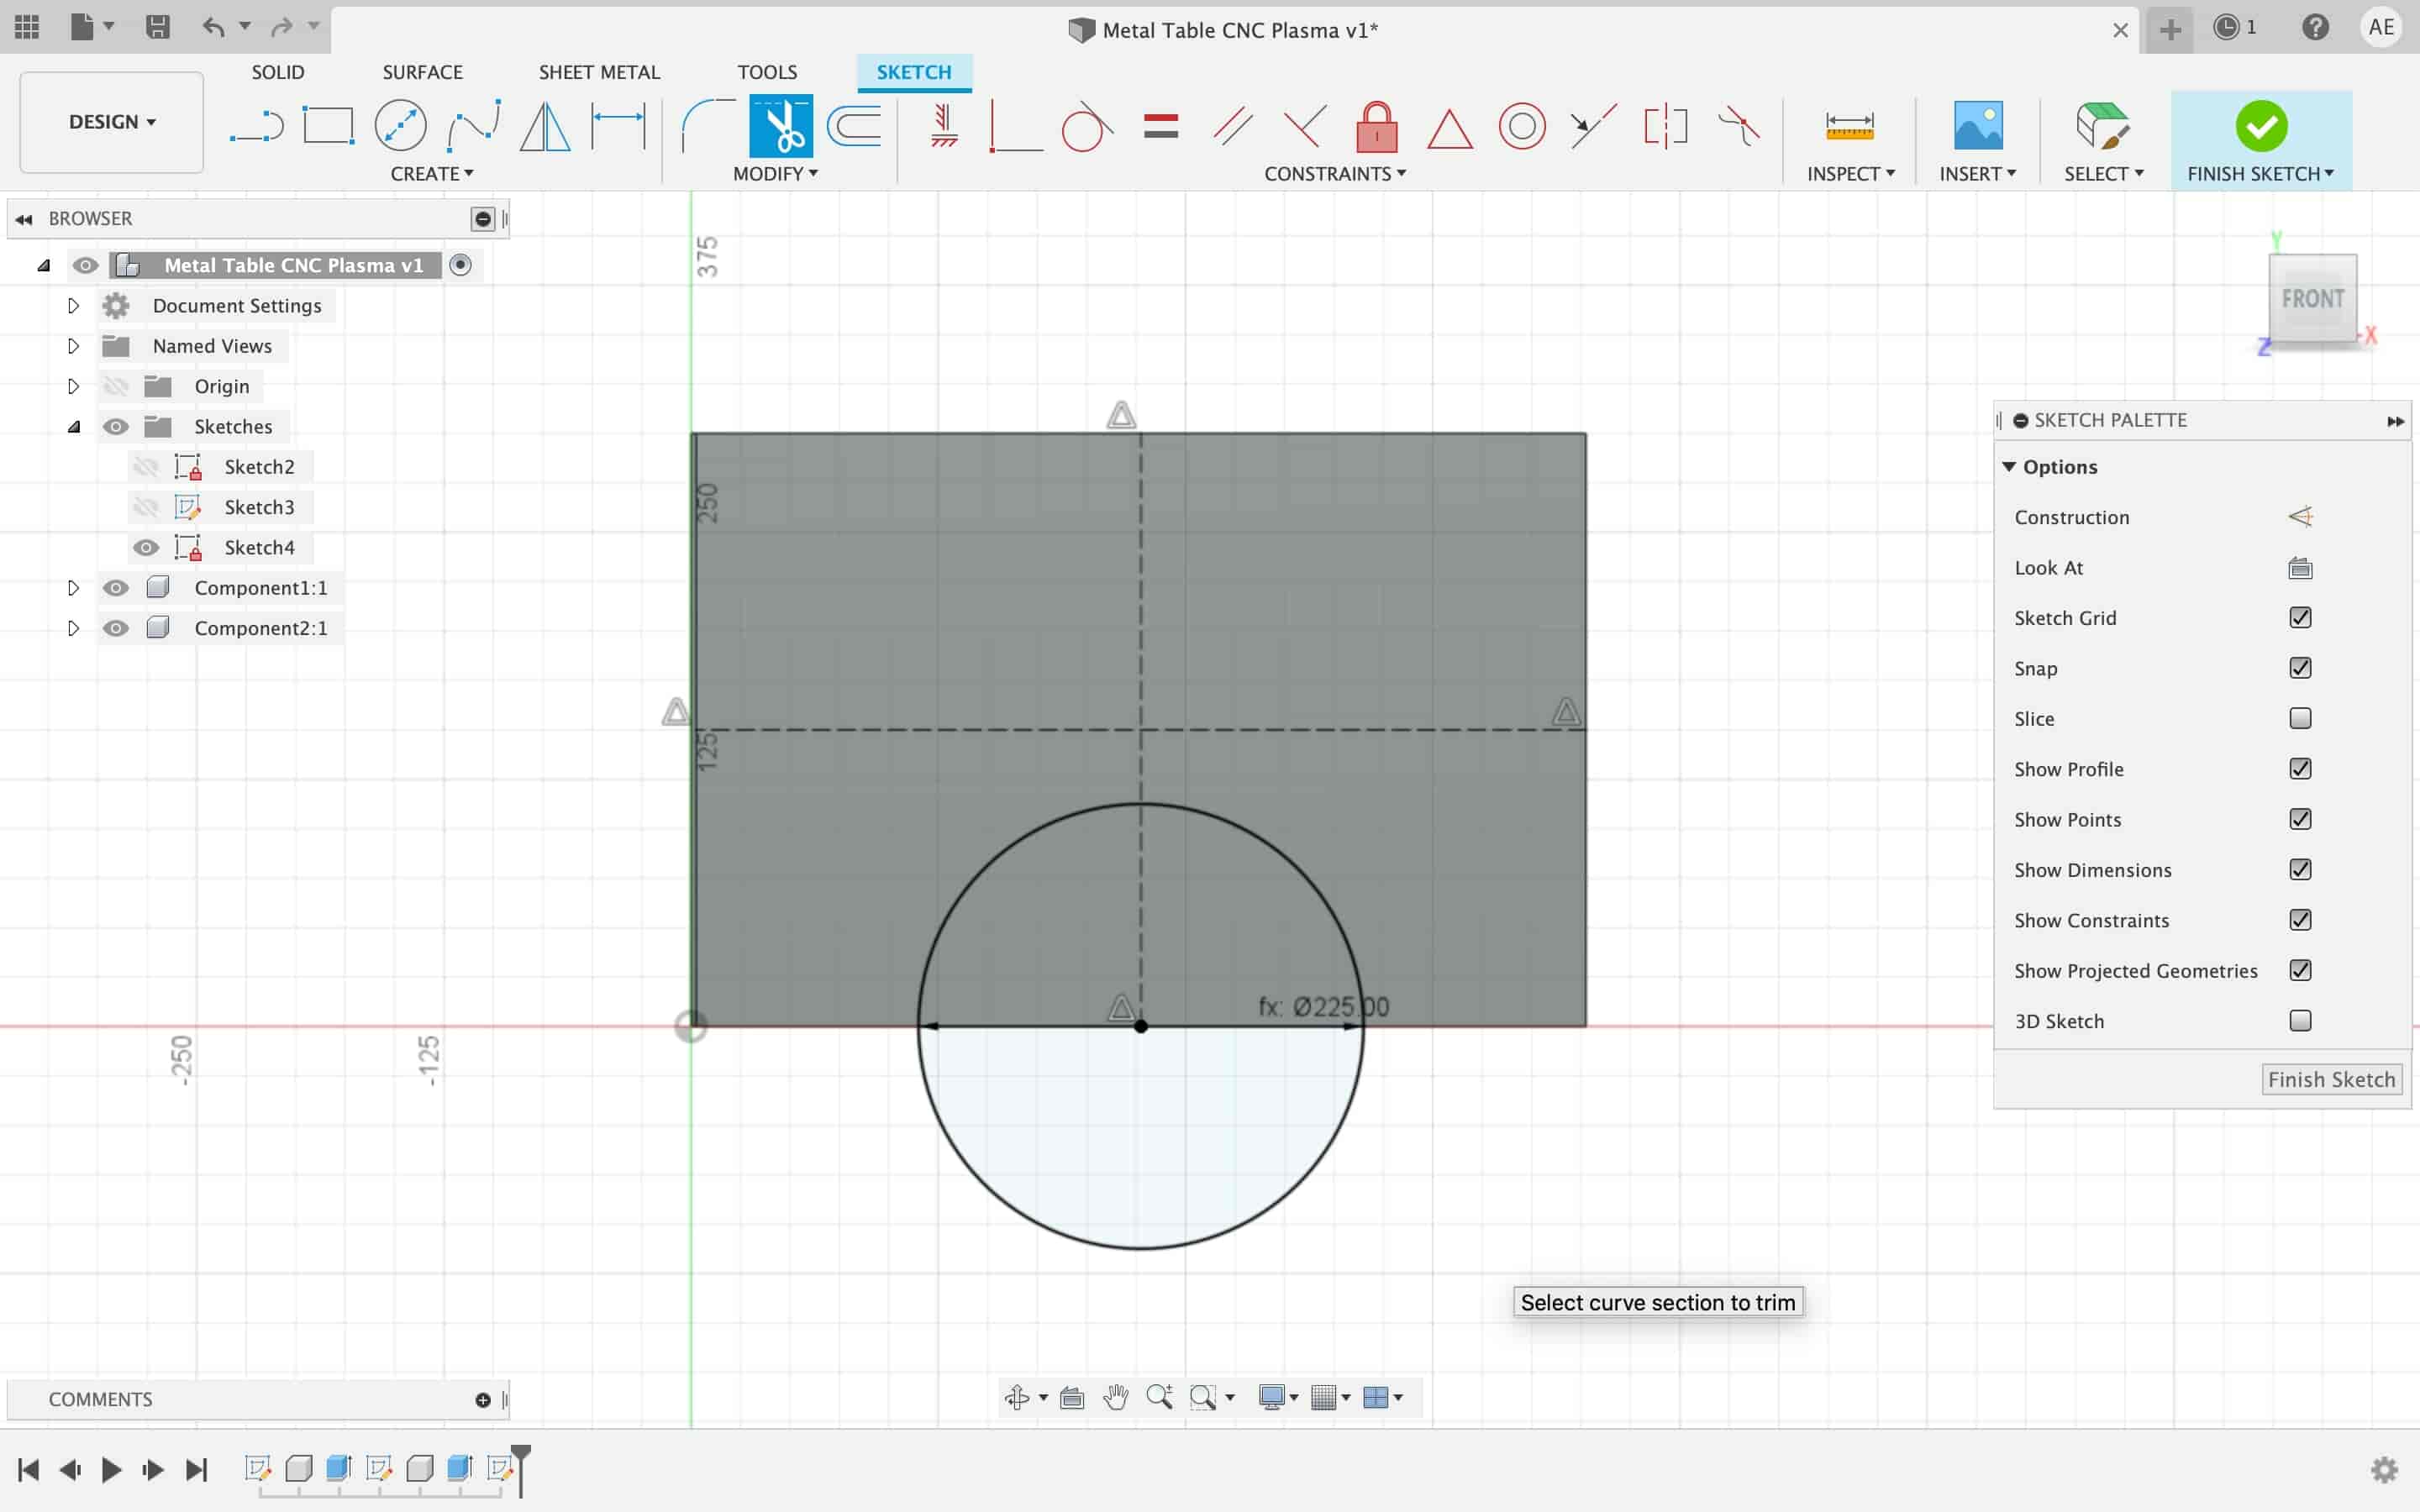Switch to the SOLID tab
Screen dimensions: 2420x1512
(x=278, y=72)
